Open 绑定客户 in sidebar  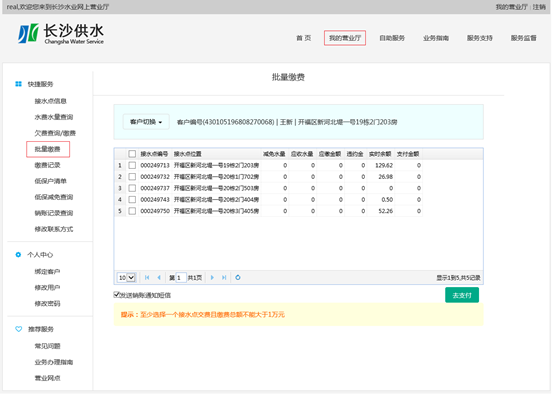click(47, 272)
